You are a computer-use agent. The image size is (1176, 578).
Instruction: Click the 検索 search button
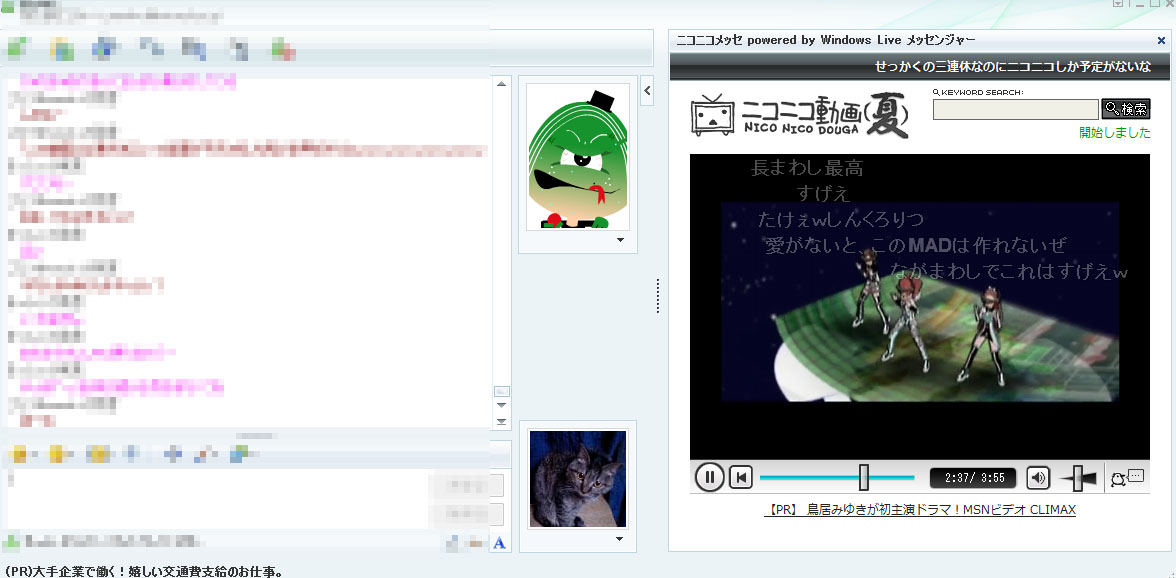tap(1126, 109)
